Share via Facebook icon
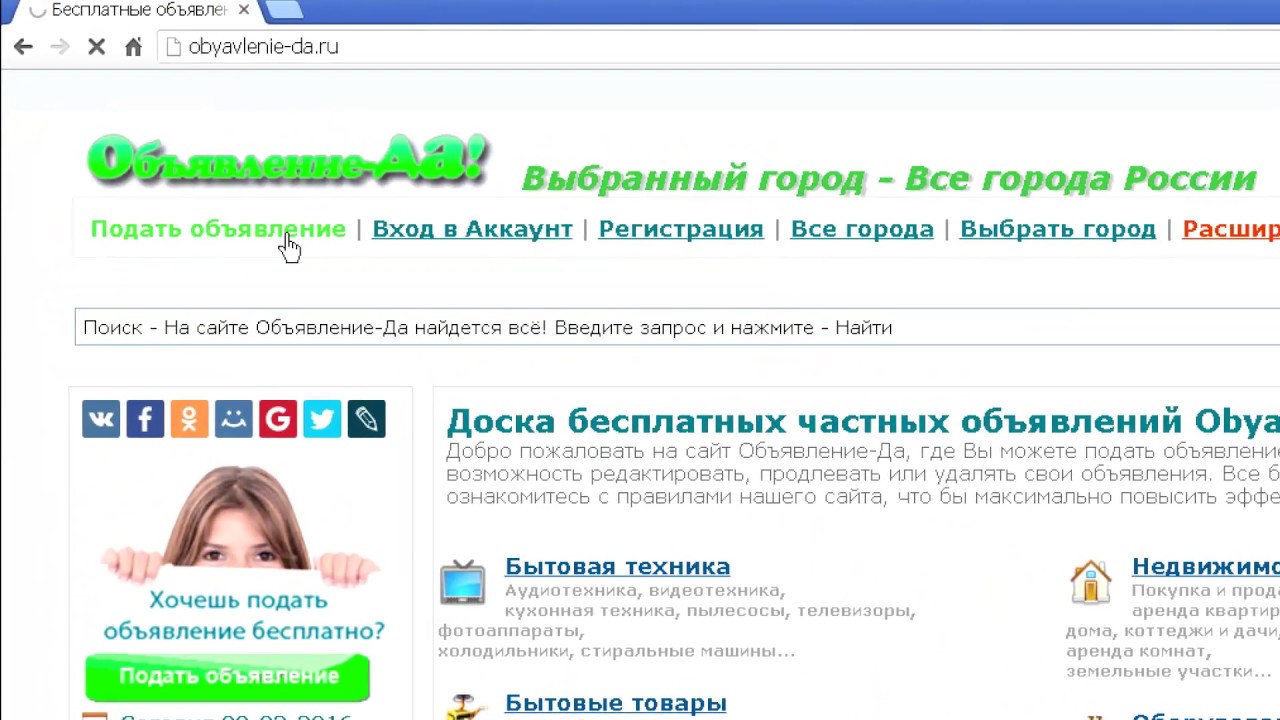Image resolution: width=1280 pixels, height=720 pixels. [145, 419]
